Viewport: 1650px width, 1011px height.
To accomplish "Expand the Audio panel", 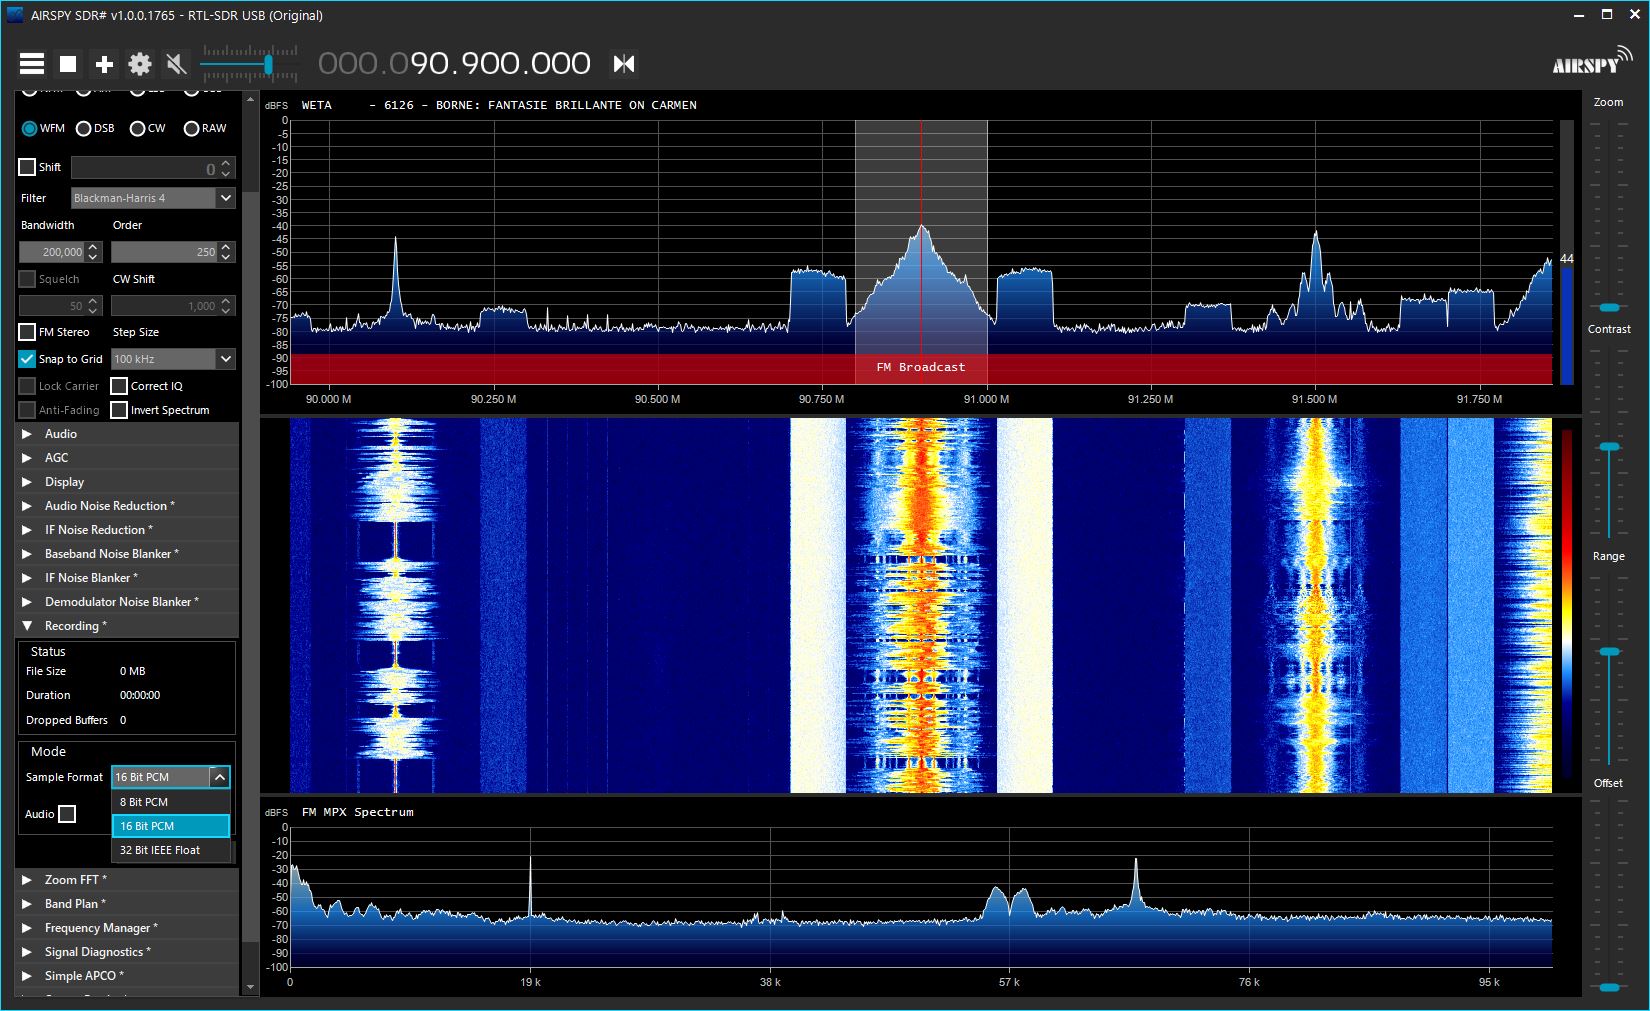I will click(x=127, y=434).
